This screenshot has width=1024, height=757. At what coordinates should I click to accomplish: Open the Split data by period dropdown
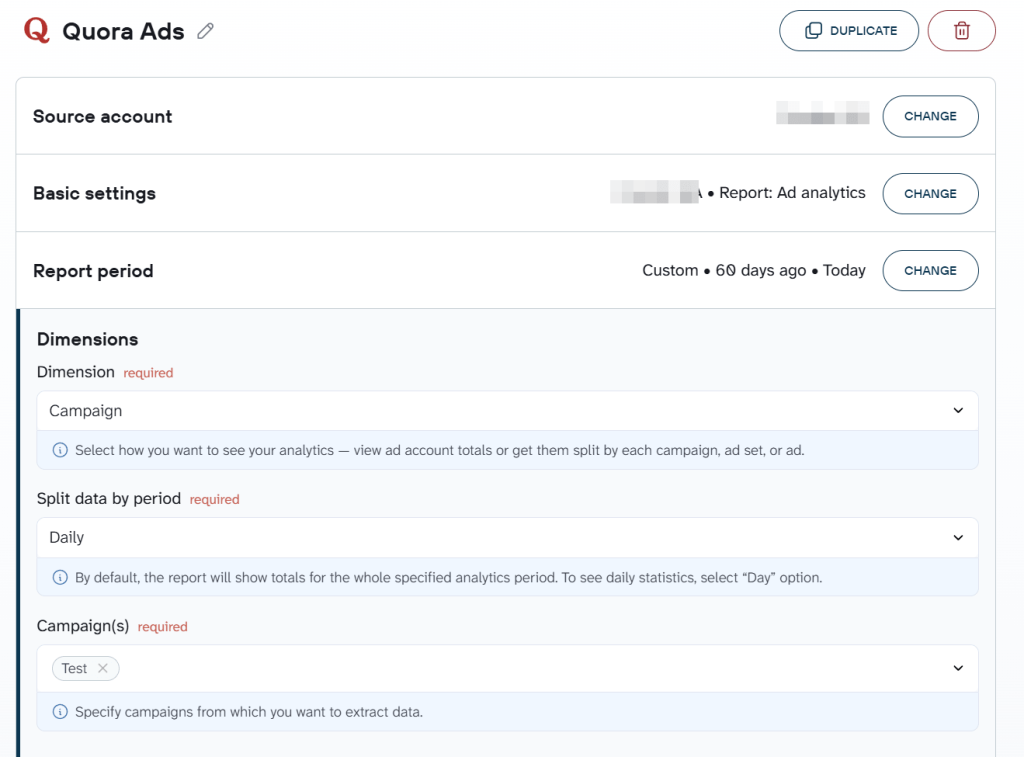click(x=507, y=538)
